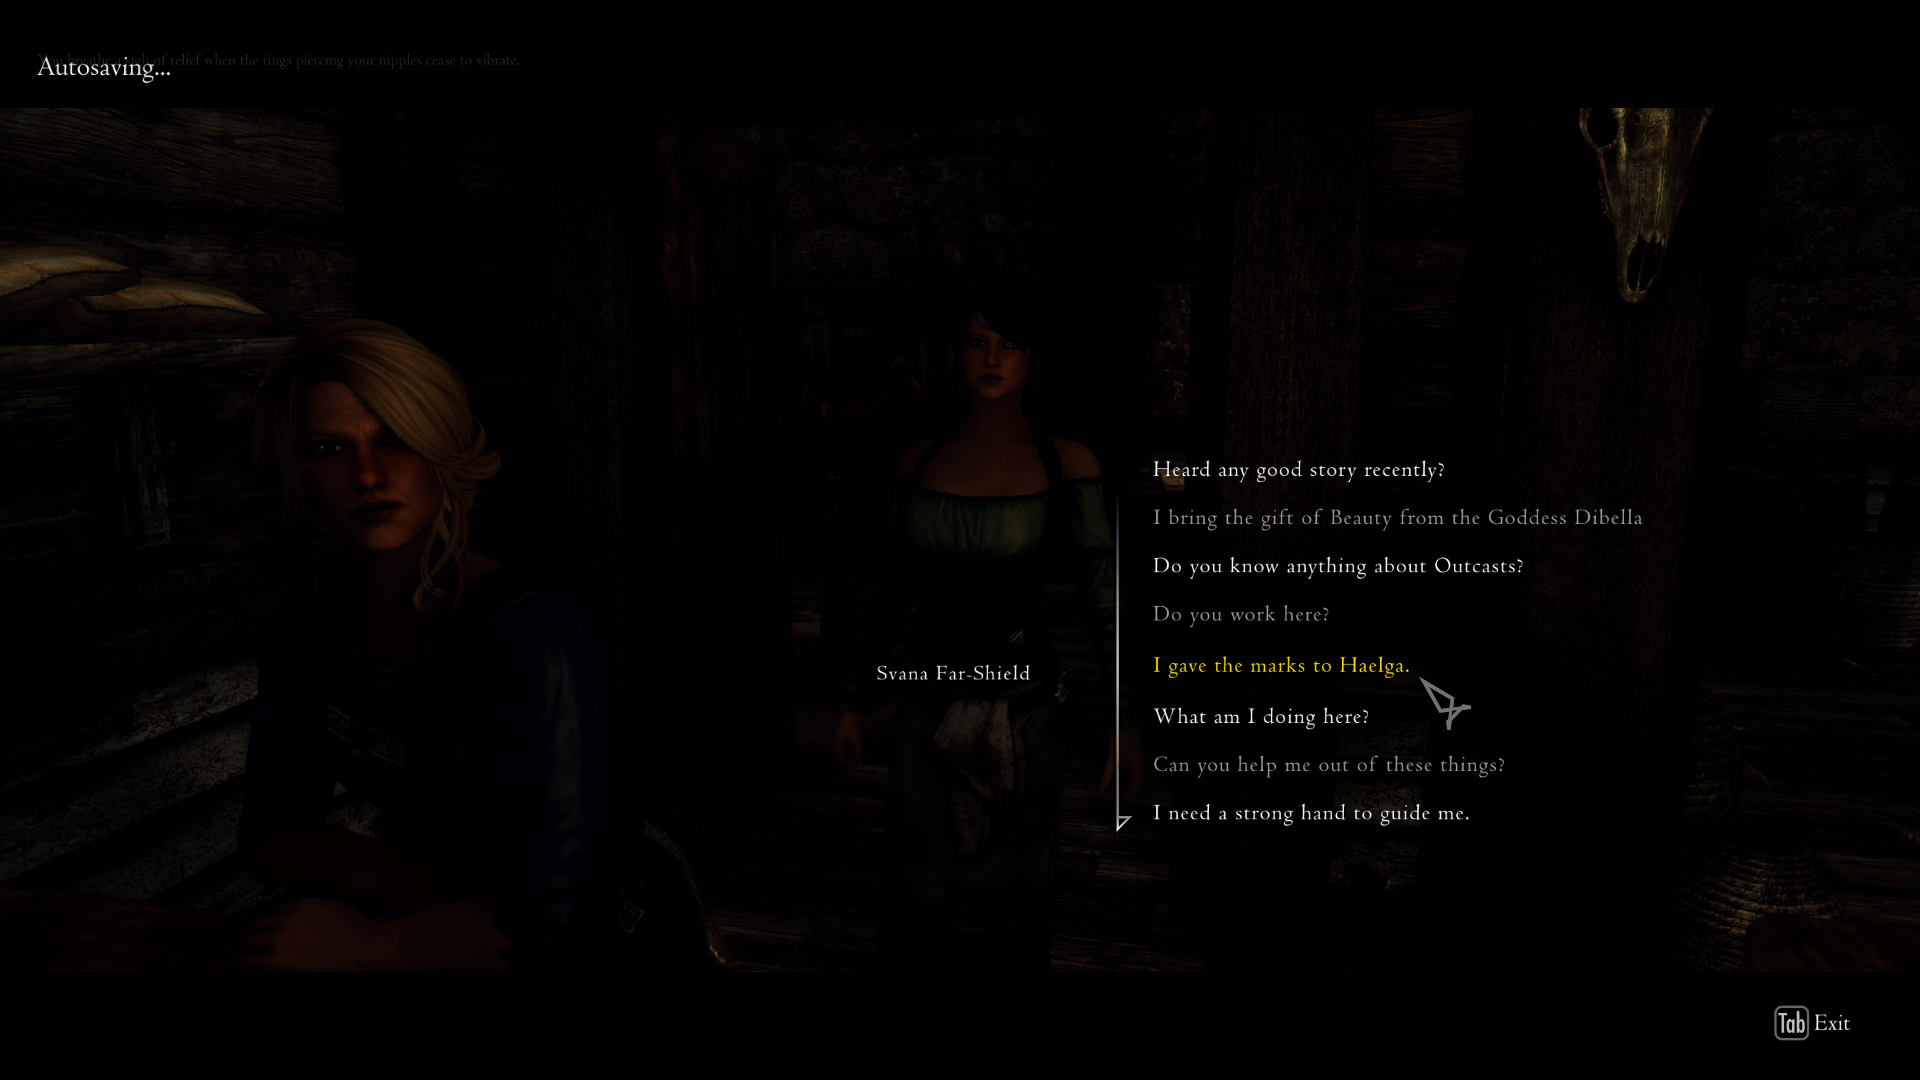Click the scroll-down arrow below the dialogue list
The image size is (1920, 1080).
(x=1123, y=823)
